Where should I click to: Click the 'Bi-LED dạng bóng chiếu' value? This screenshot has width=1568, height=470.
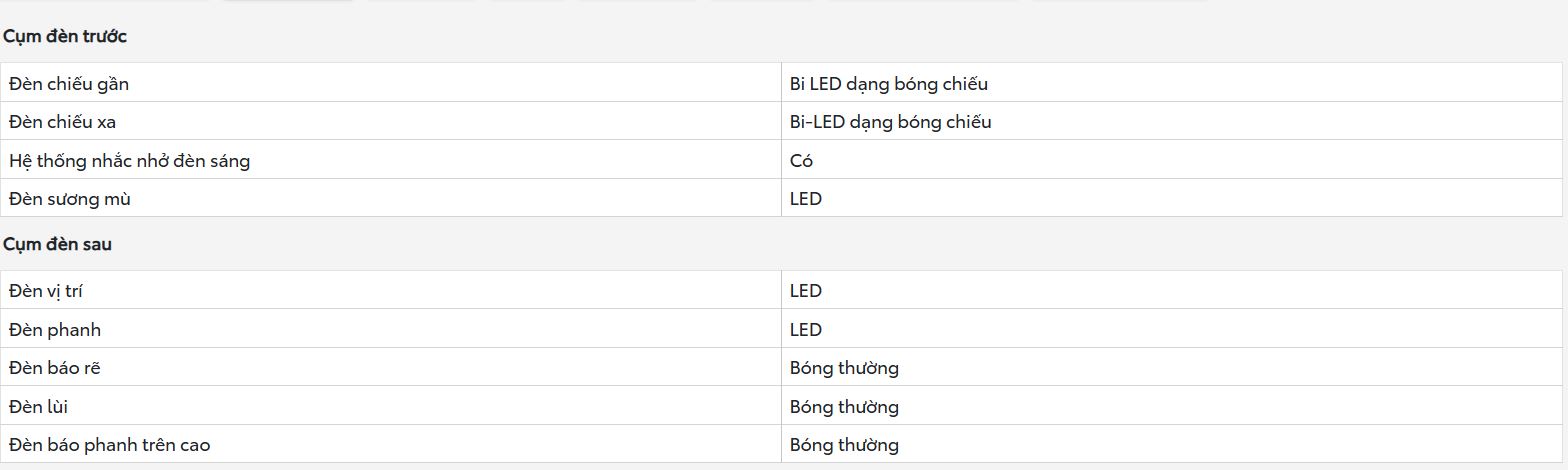(891, 122)
